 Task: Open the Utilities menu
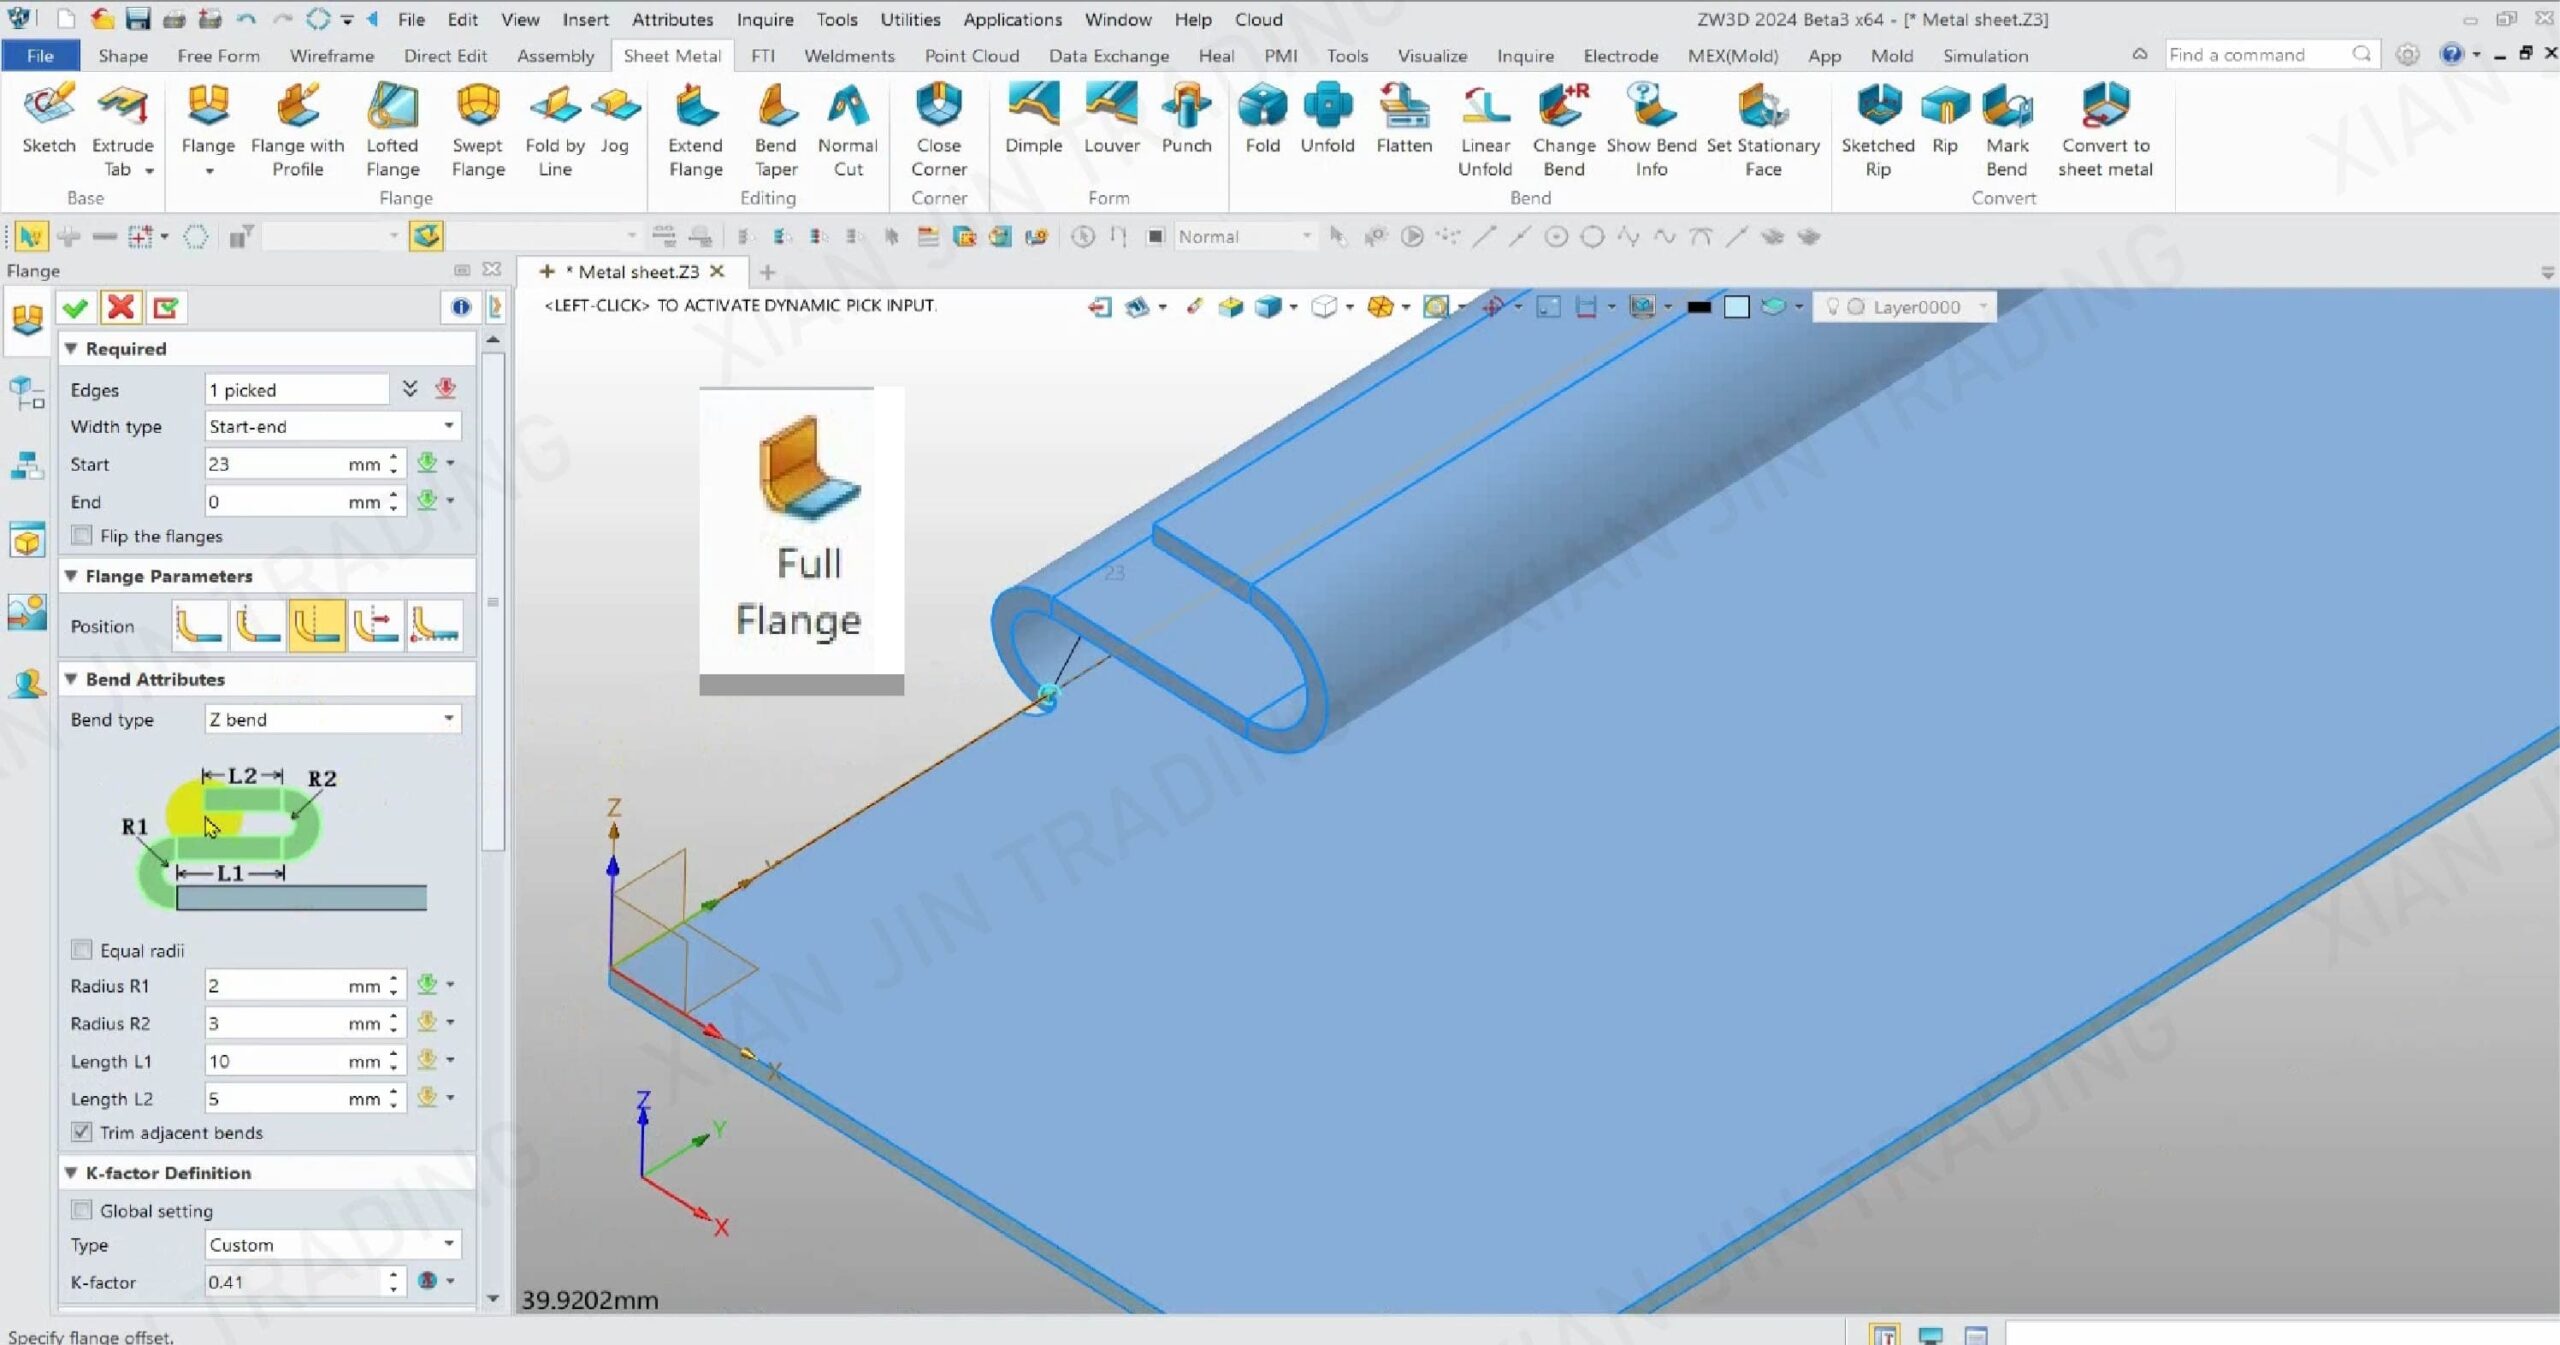(x=909, y=19)
